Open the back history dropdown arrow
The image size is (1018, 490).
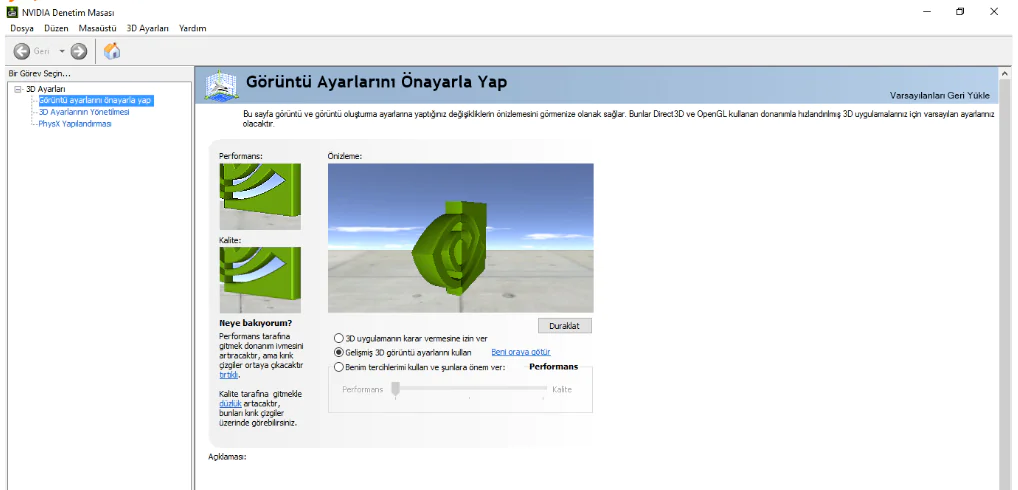62,51
